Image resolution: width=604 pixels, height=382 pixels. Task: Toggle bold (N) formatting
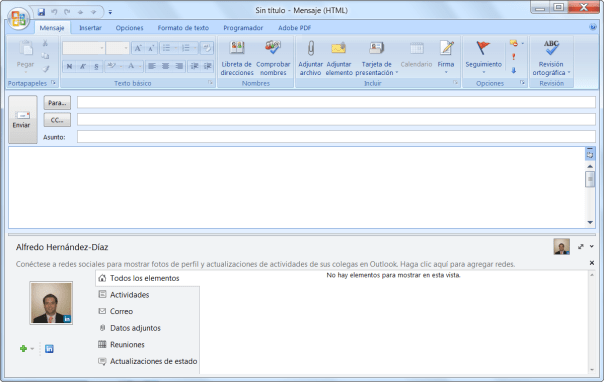click(x=69, y=66)
